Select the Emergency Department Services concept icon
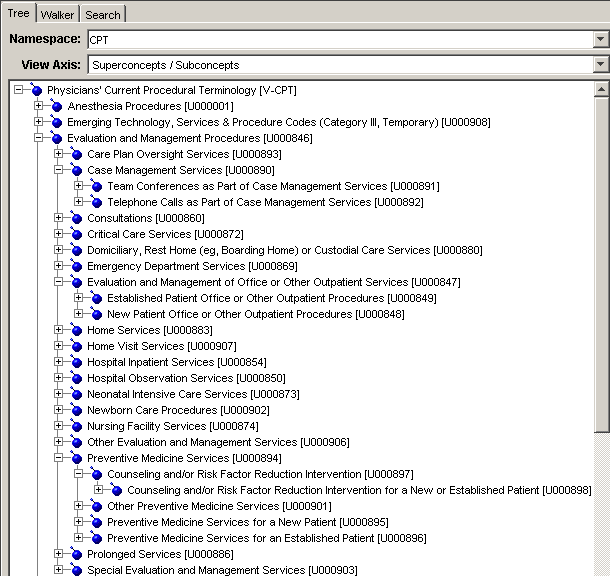Viewport: 610px width, 576px height. [77, 266]
